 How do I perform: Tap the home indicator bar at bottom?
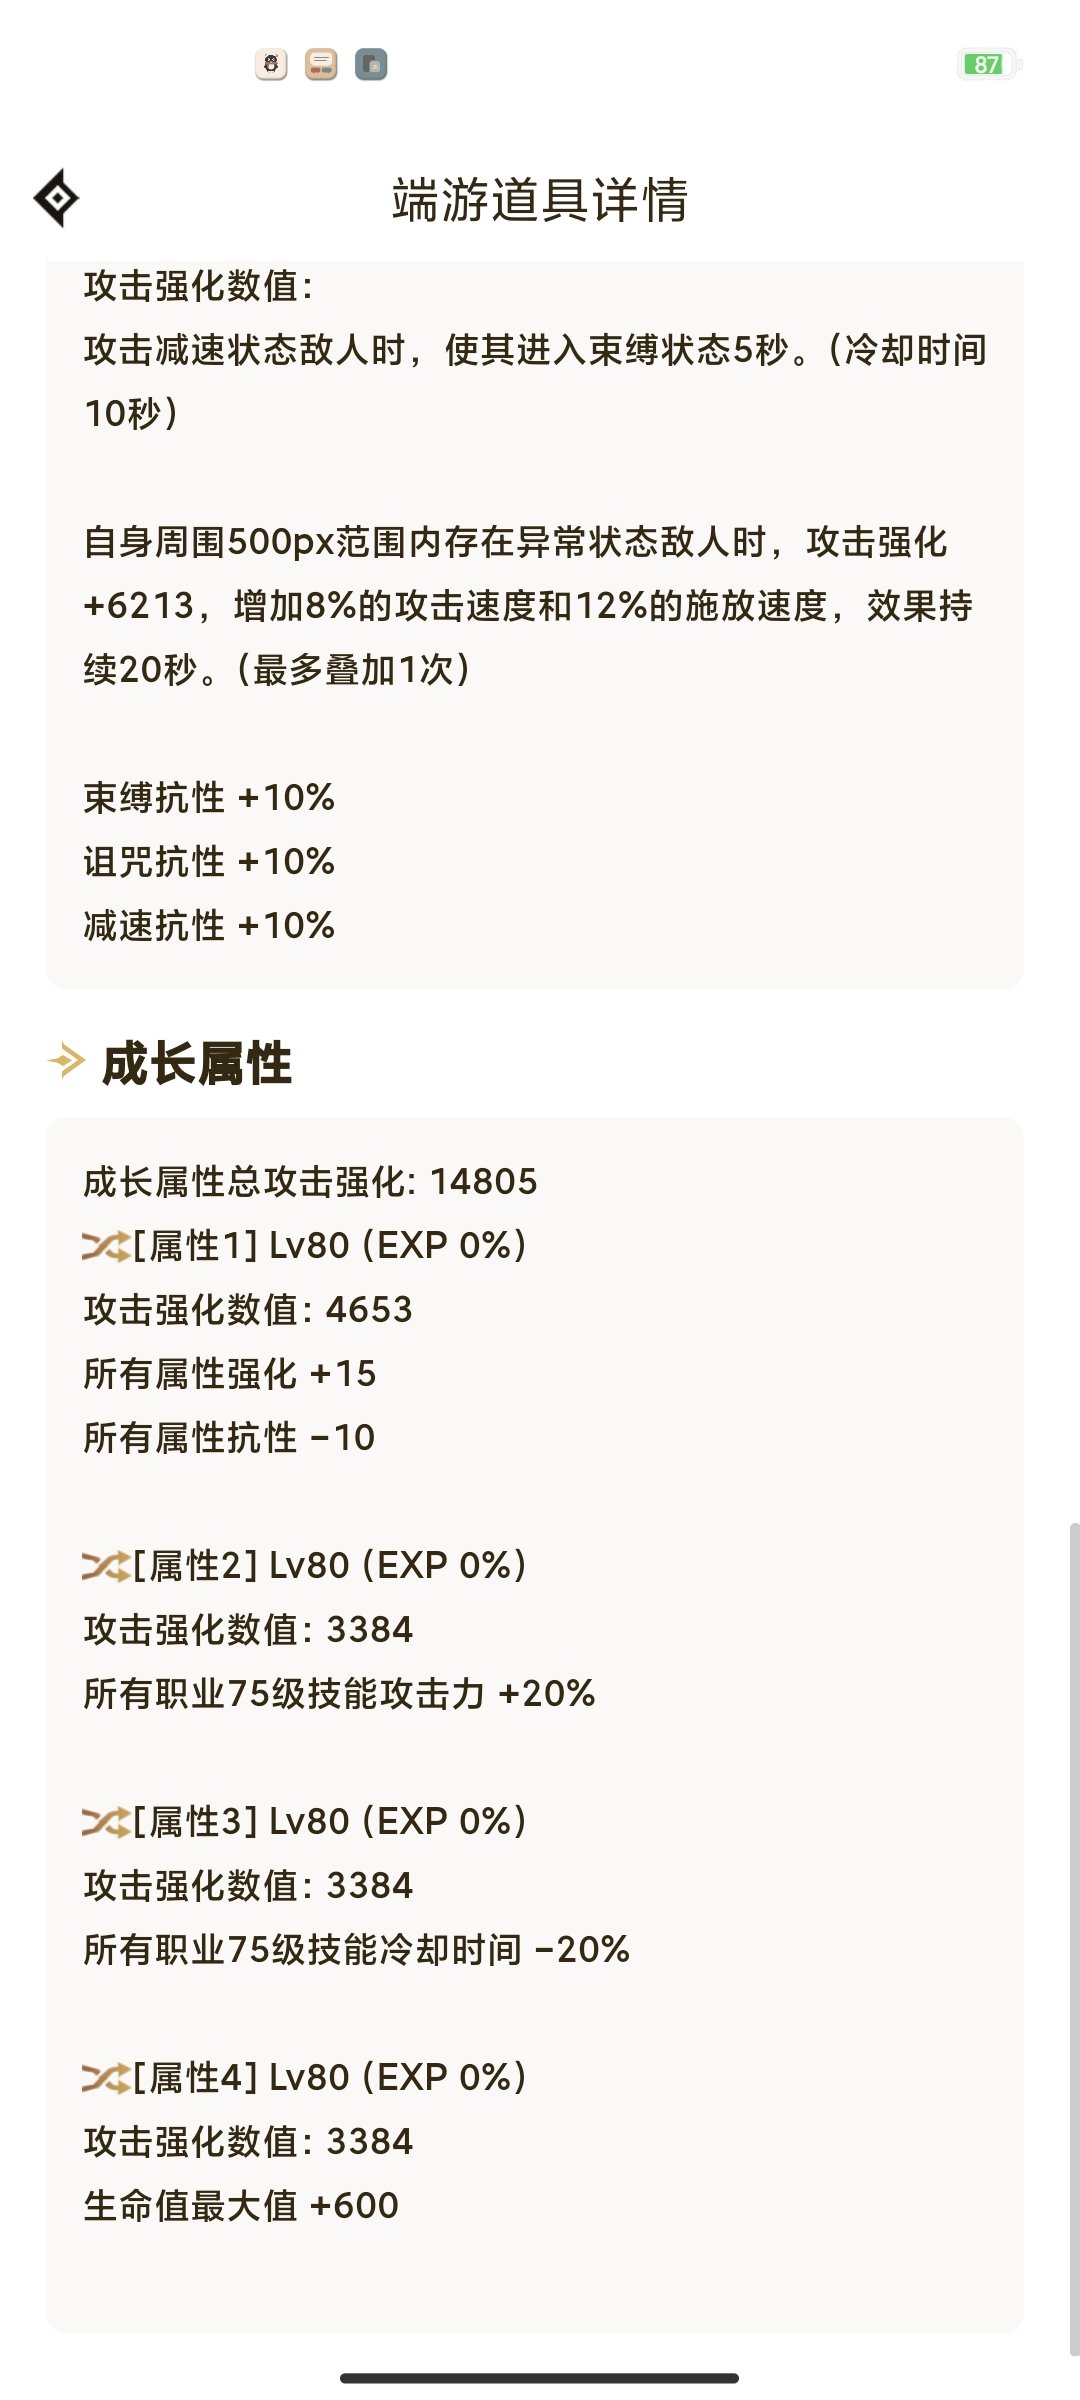point(540,2378)
